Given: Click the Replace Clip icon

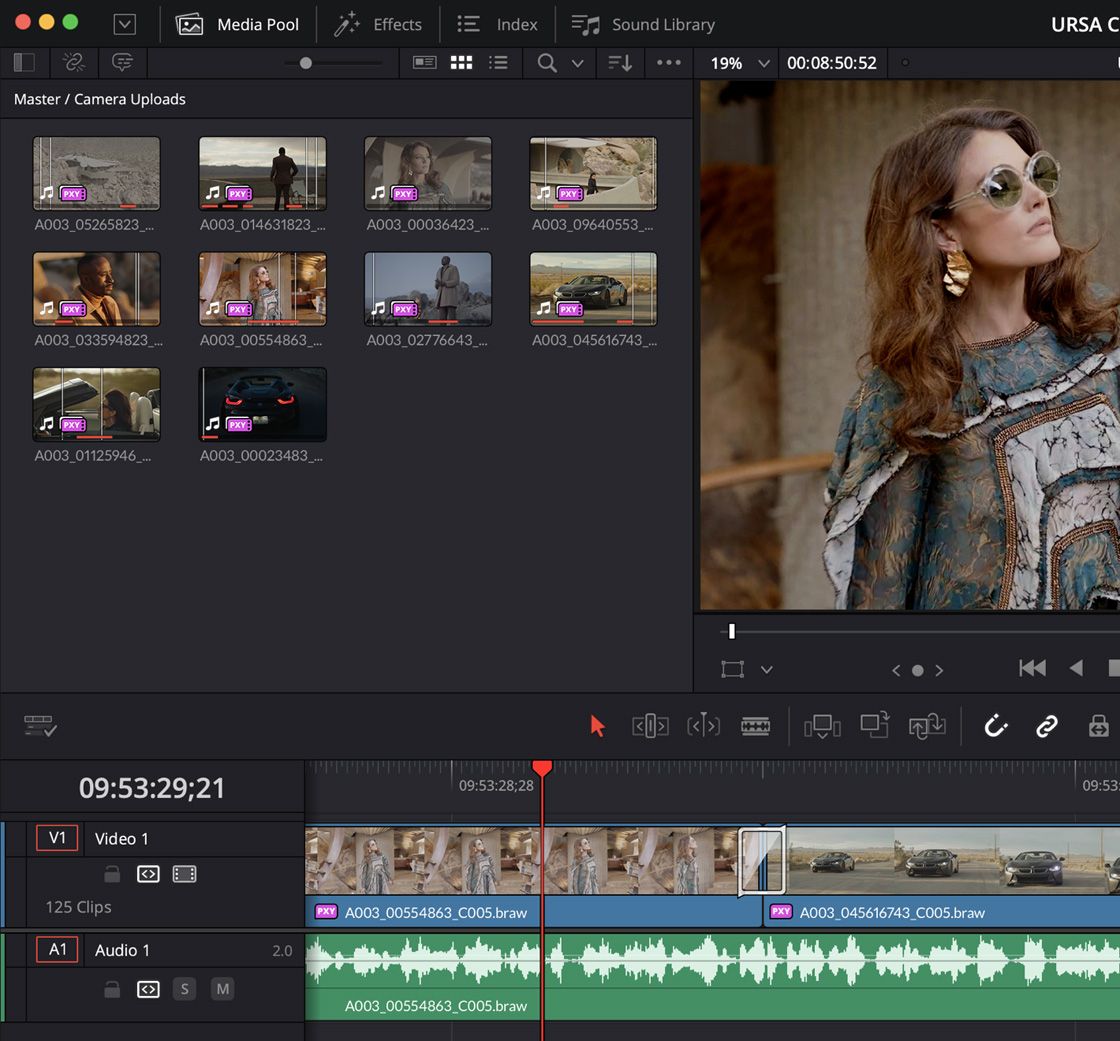Looking at the screenshot, I should [x=927, y=726].
